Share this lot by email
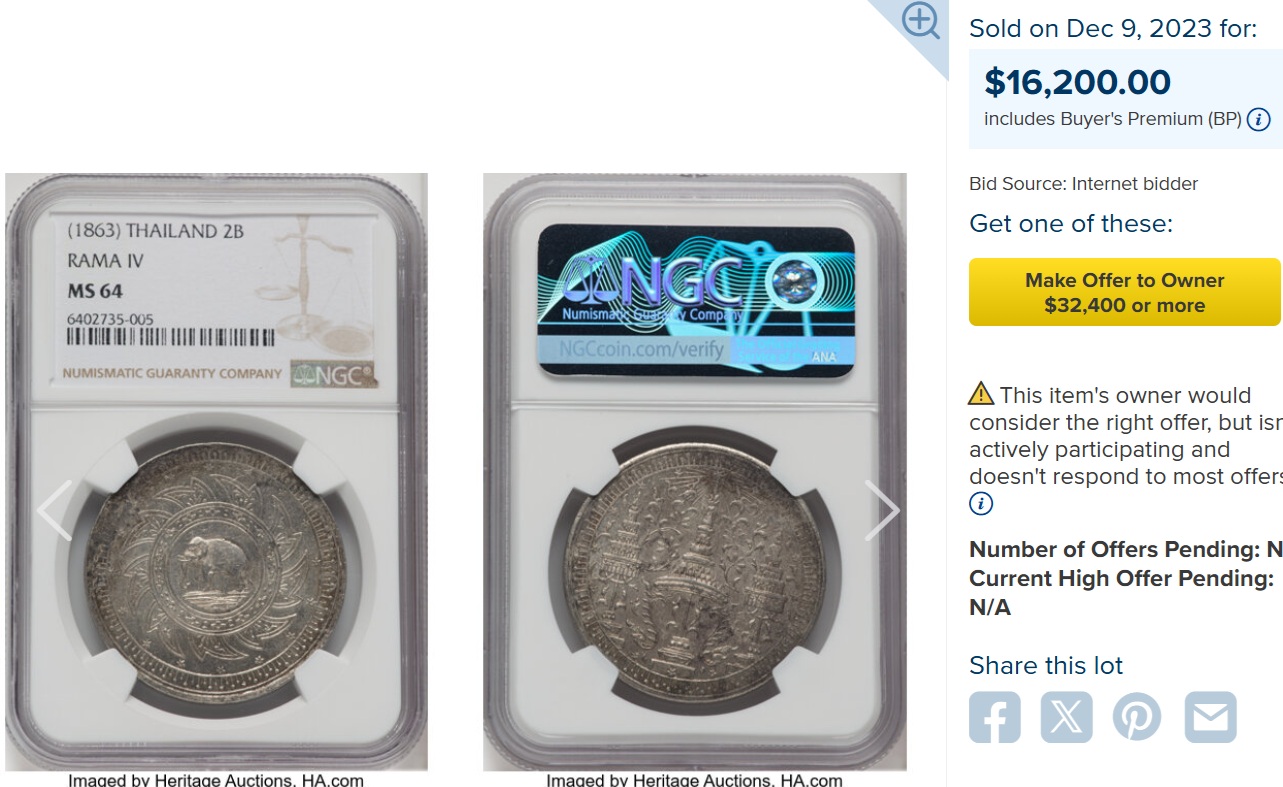1283x787 pixels. (x=1211, y=717)
